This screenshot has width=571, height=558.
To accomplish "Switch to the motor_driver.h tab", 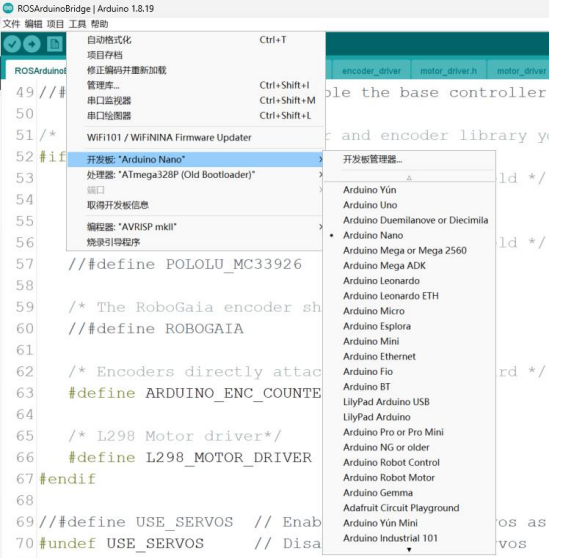I will point(449,71).
